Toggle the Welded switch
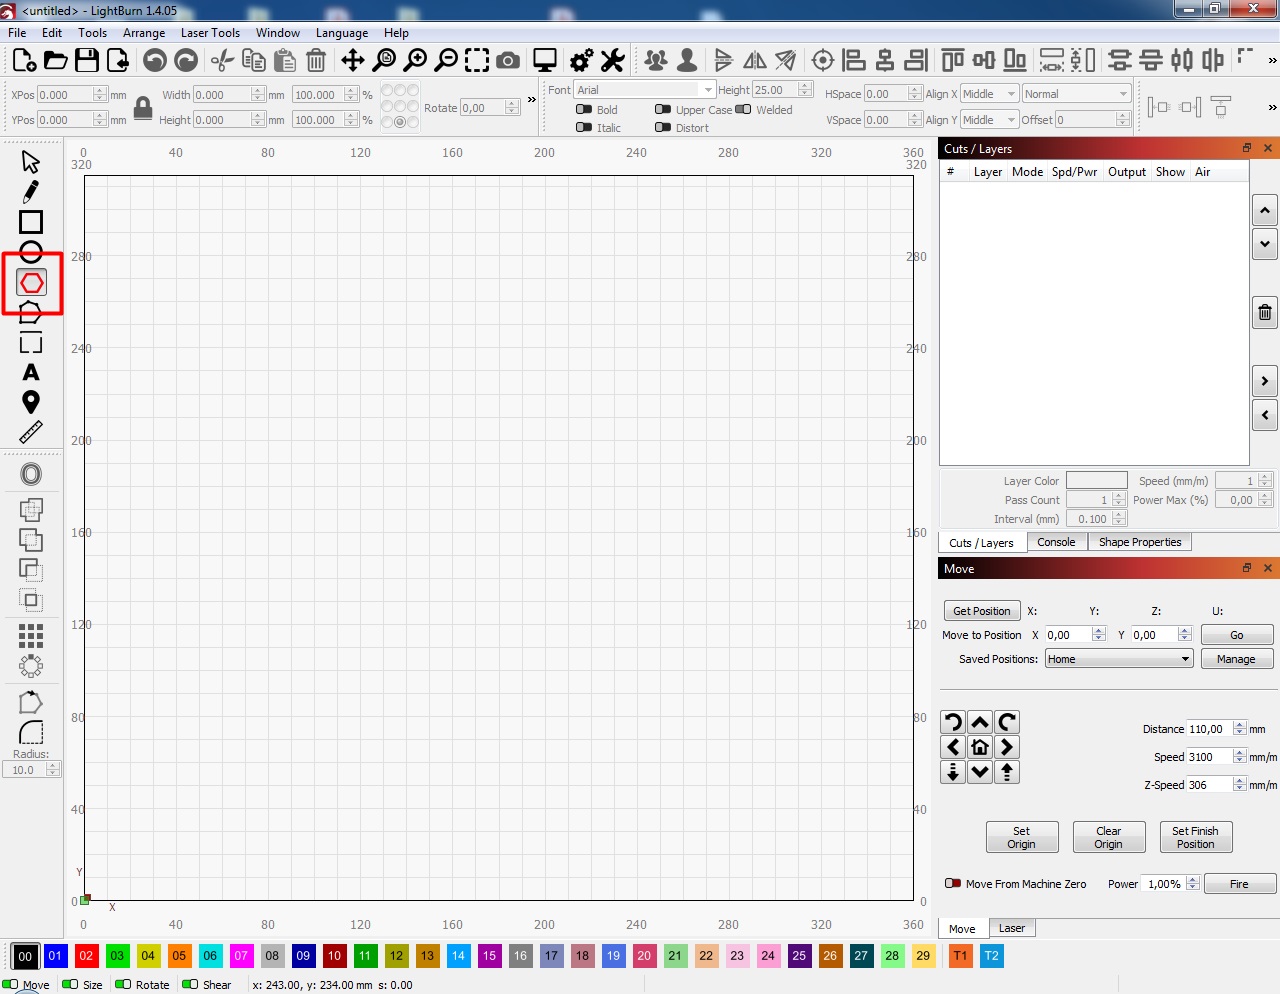This screenshot has width=1280, height=994. tap(743, 110)
